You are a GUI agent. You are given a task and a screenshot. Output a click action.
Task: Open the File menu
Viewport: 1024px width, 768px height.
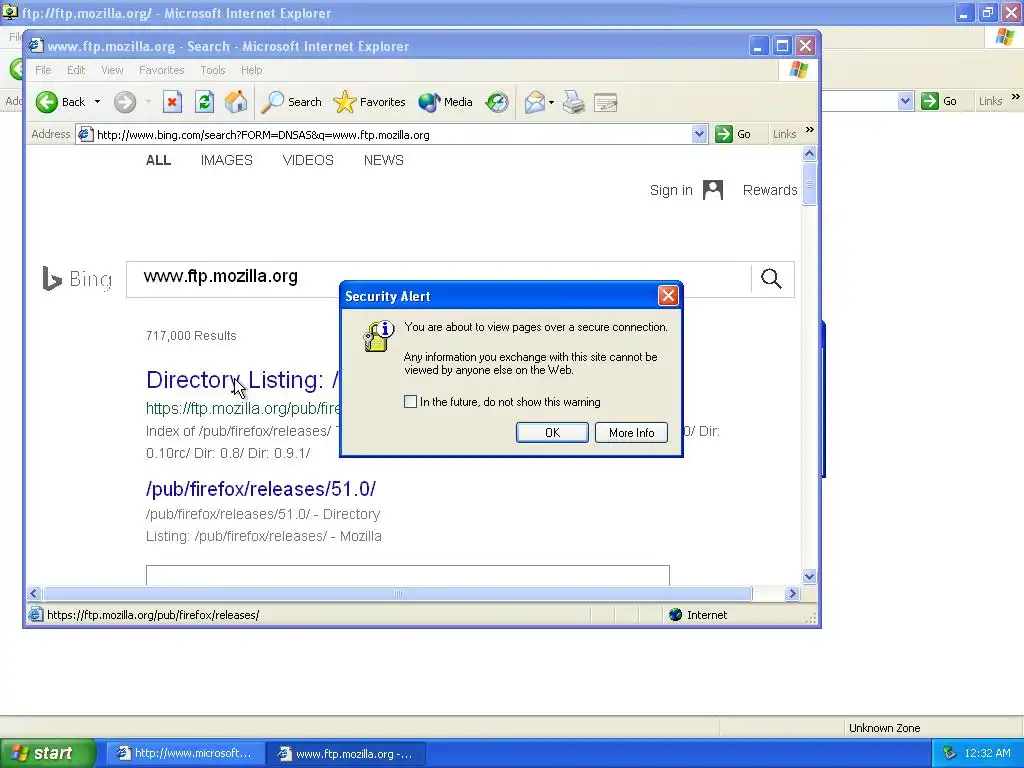coord(43,70)
